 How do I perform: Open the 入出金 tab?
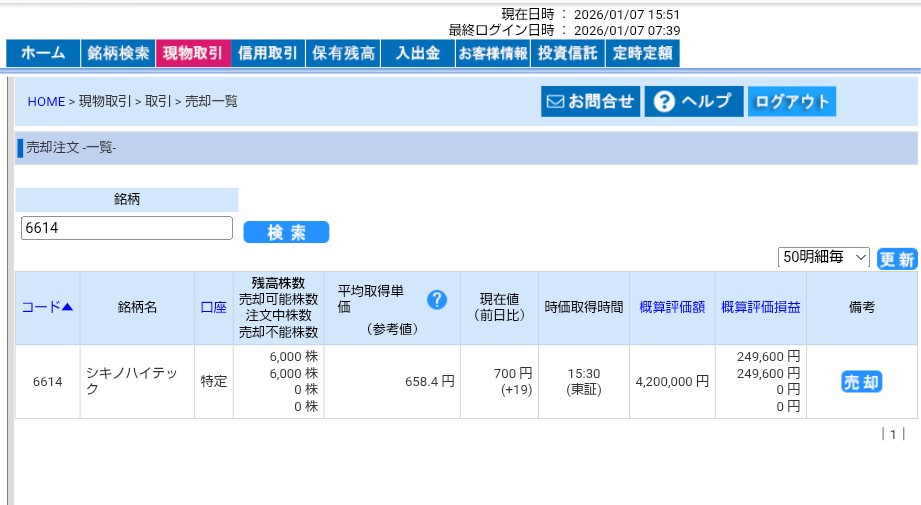(417, 53)
